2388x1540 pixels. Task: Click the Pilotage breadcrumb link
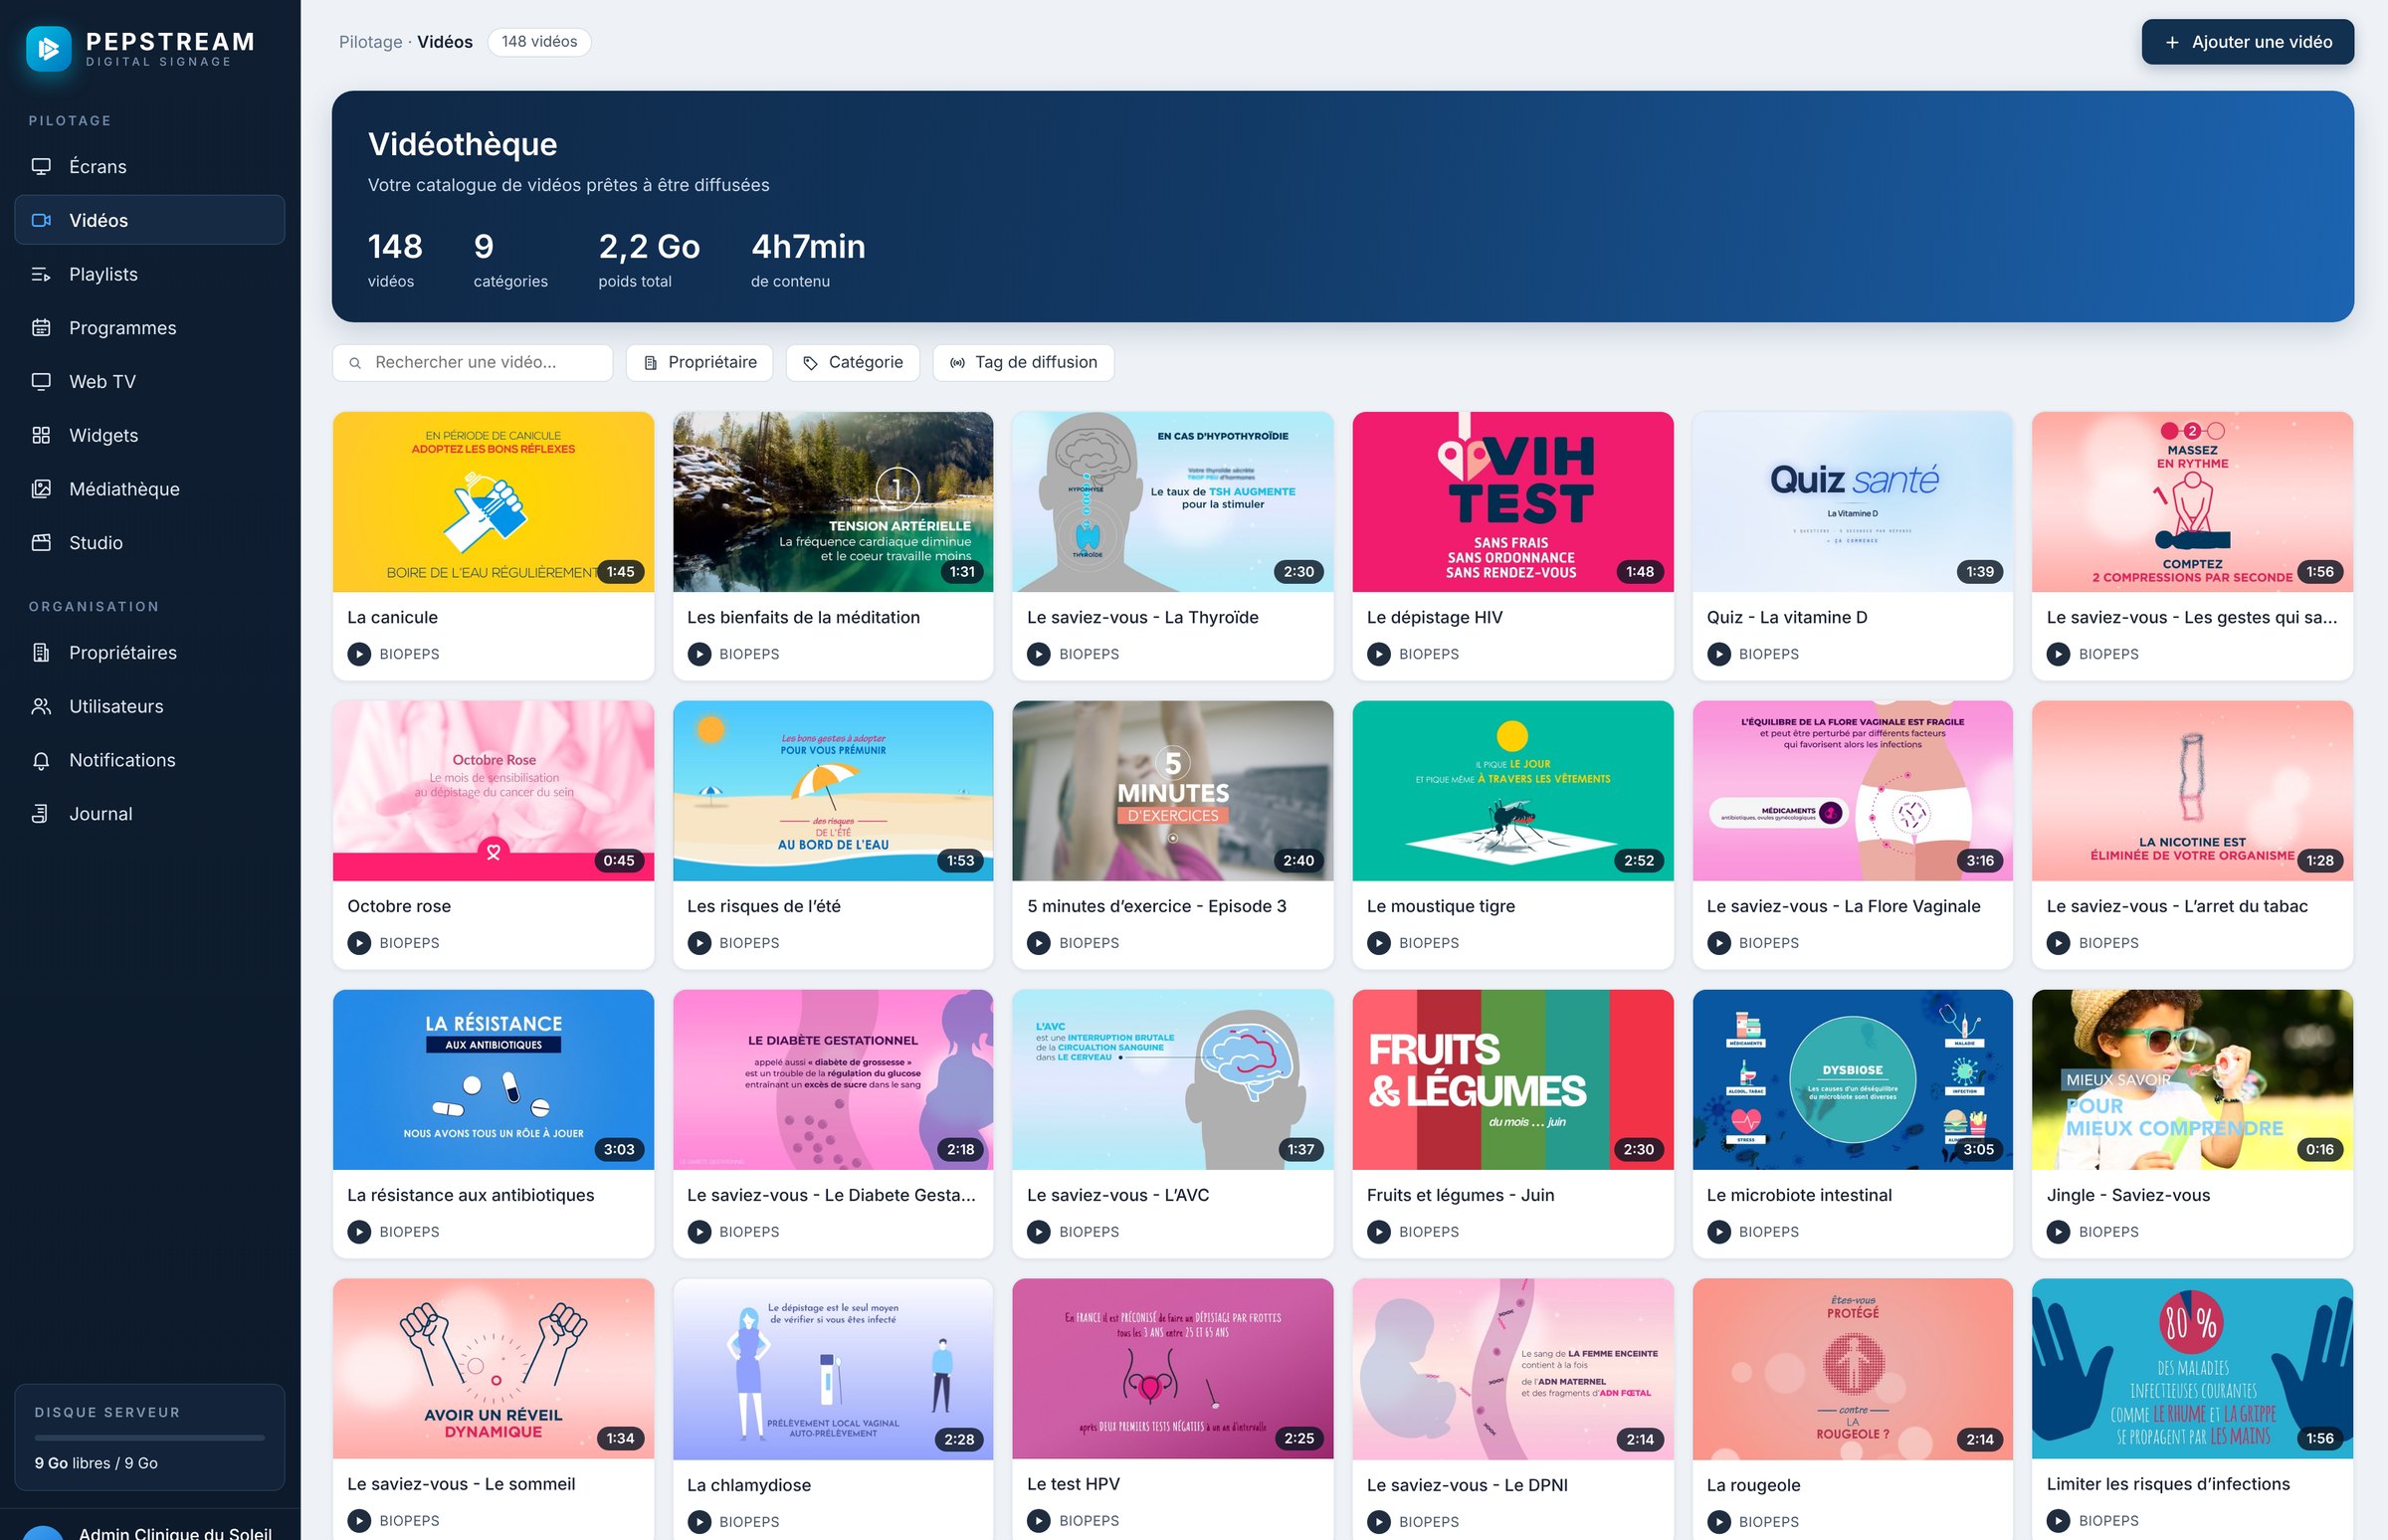(x=371, y=42)
